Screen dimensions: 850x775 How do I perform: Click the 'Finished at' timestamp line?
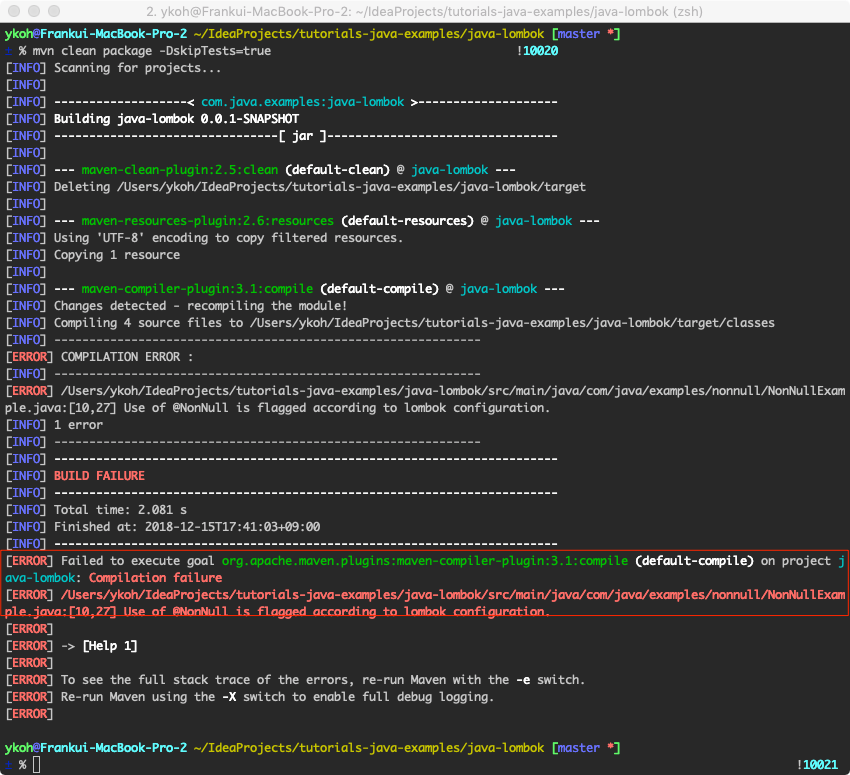pos(186,527)
